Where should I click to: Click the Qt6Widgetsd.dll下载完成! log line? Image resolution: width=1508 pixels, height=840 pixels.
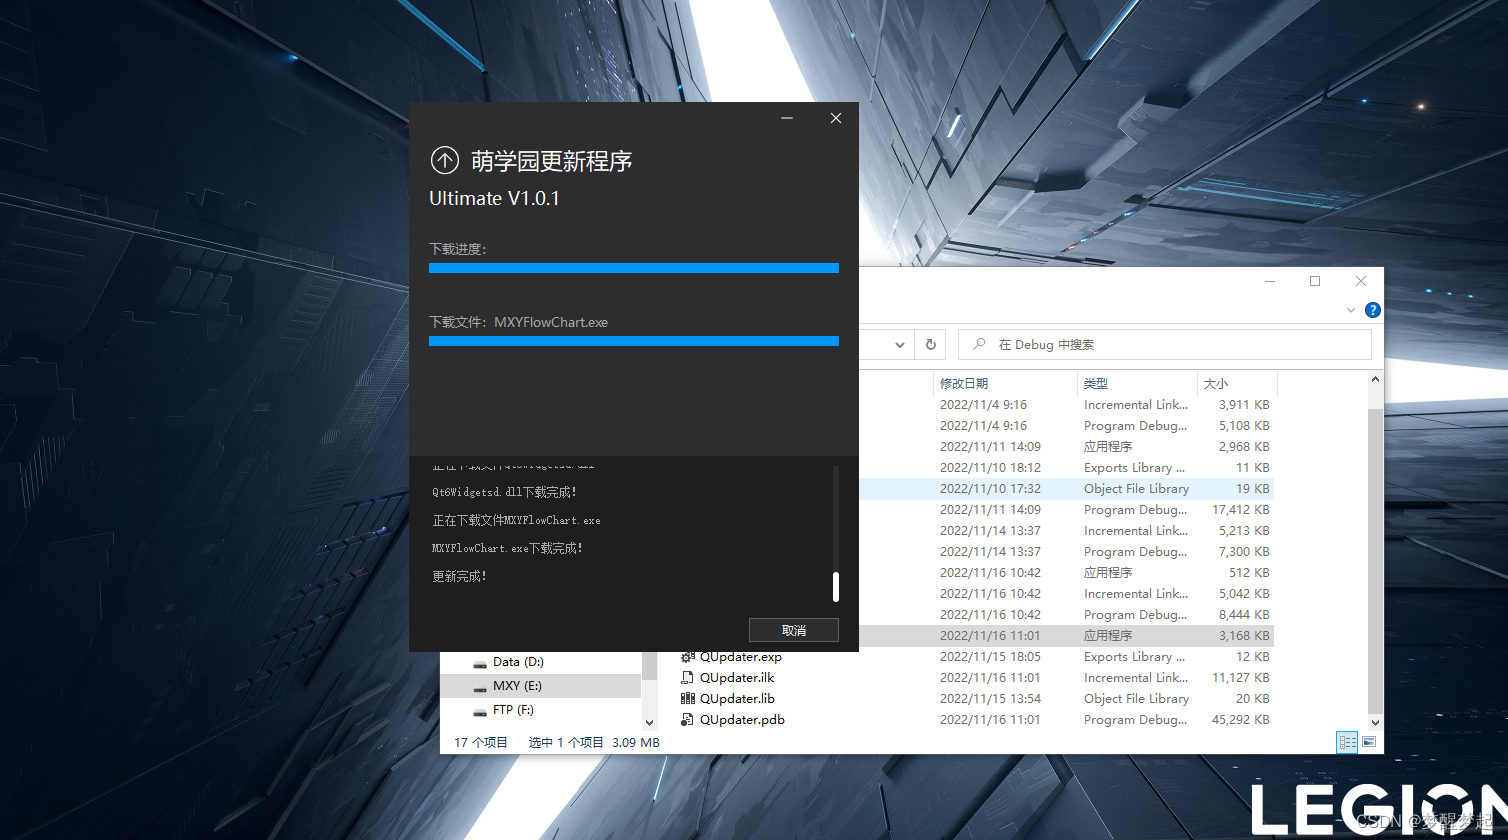(504, 493)
